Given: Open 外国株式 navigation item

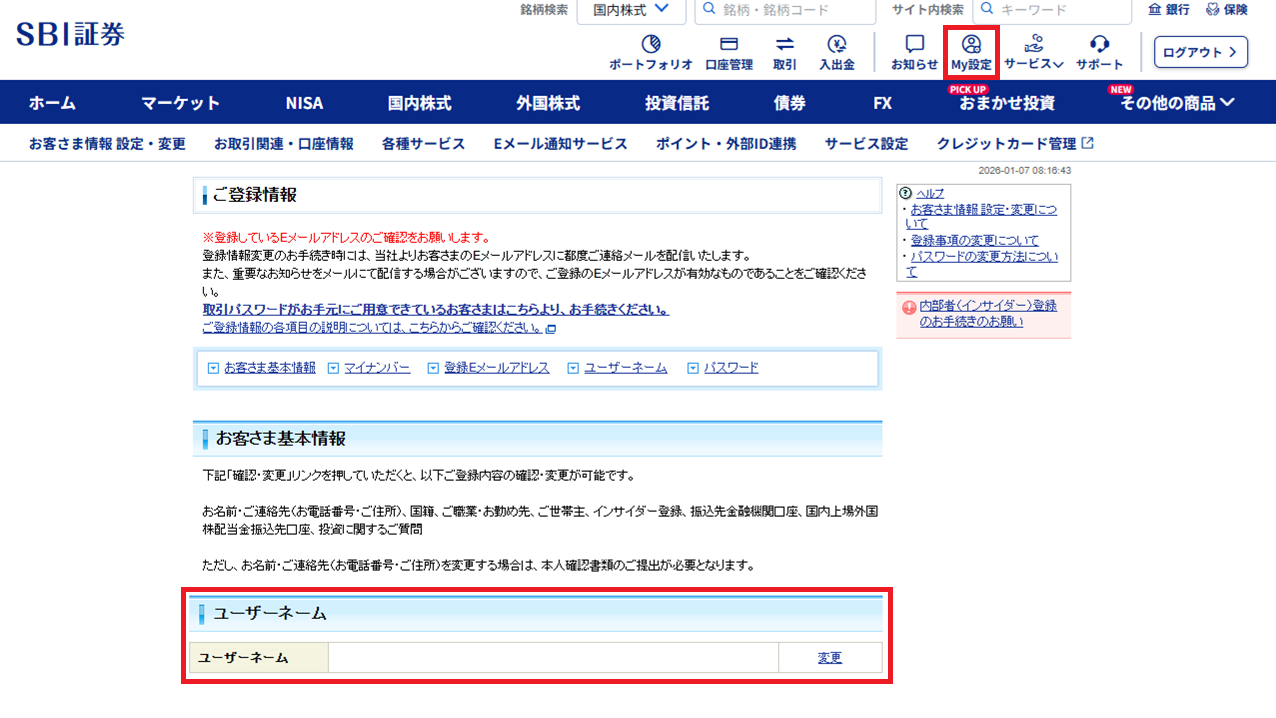Looking at the screenshot, I should pyautogui.click(x=548, y=103).
